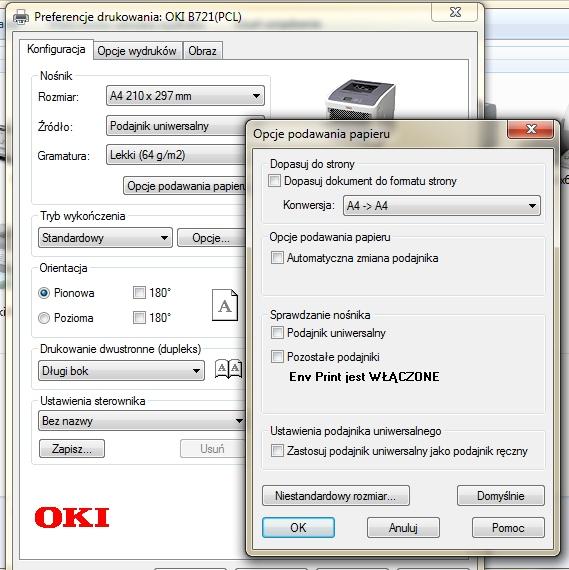Click the Zapisz... button
This screenshot has width=569, height=570.
tap(72, 449)
